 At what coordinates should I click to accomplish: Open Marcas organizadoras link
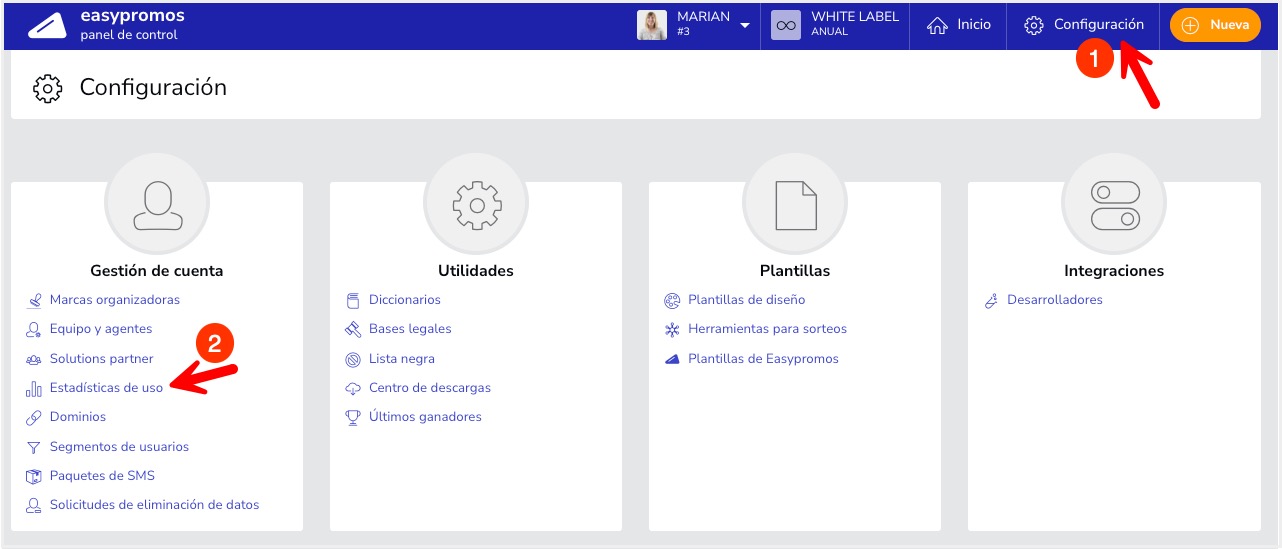[x=115, y=300]
